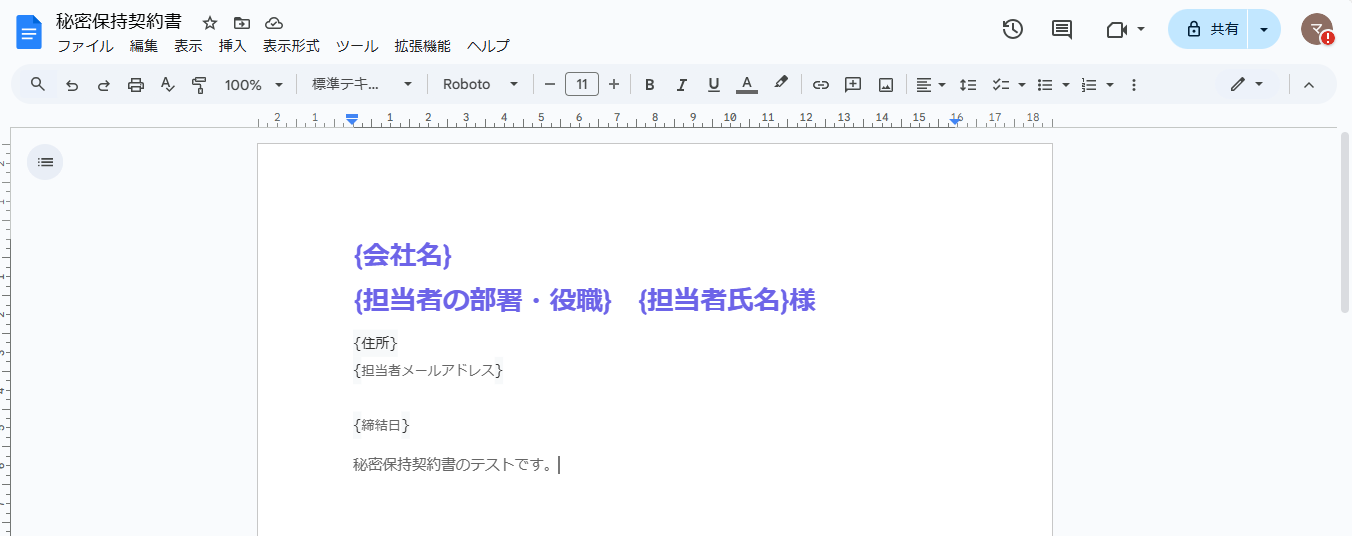Open the account avatar menu
This screenshot has height=536, width=1352.
1317,30
